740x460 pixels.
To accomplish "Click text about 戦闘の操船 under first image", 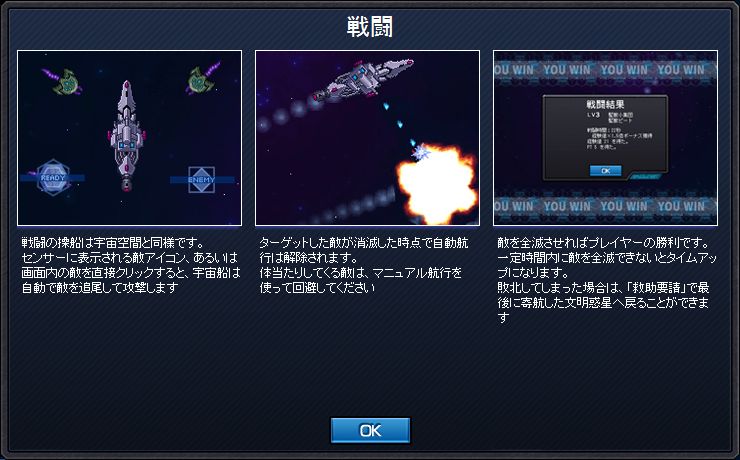I will coord(131,265).
